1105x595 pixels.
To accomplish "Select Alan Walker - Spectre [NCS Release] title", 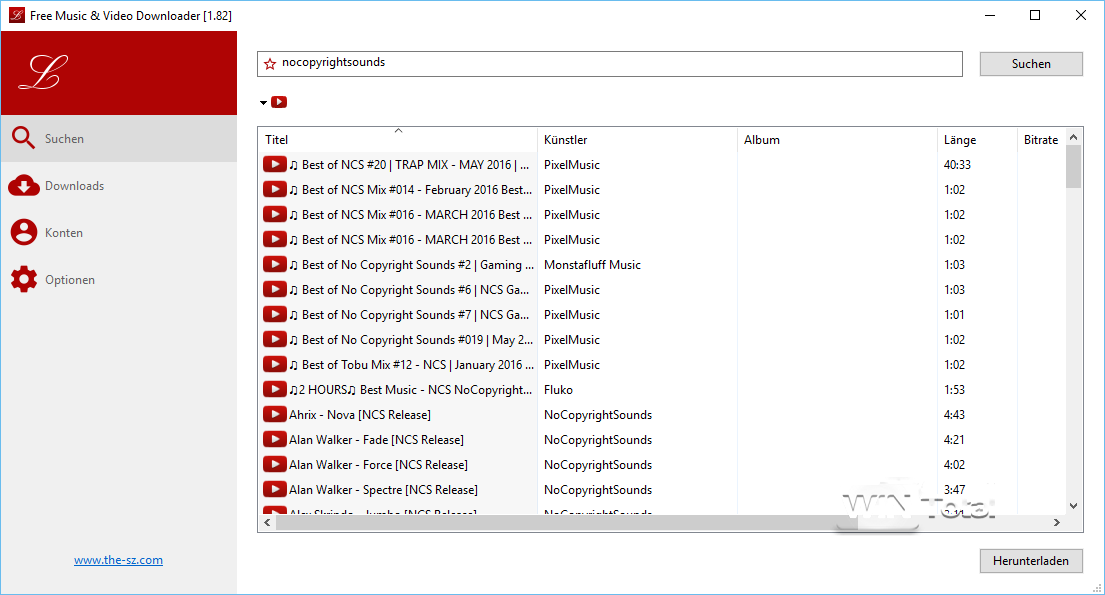I will [x=383, y=490].
